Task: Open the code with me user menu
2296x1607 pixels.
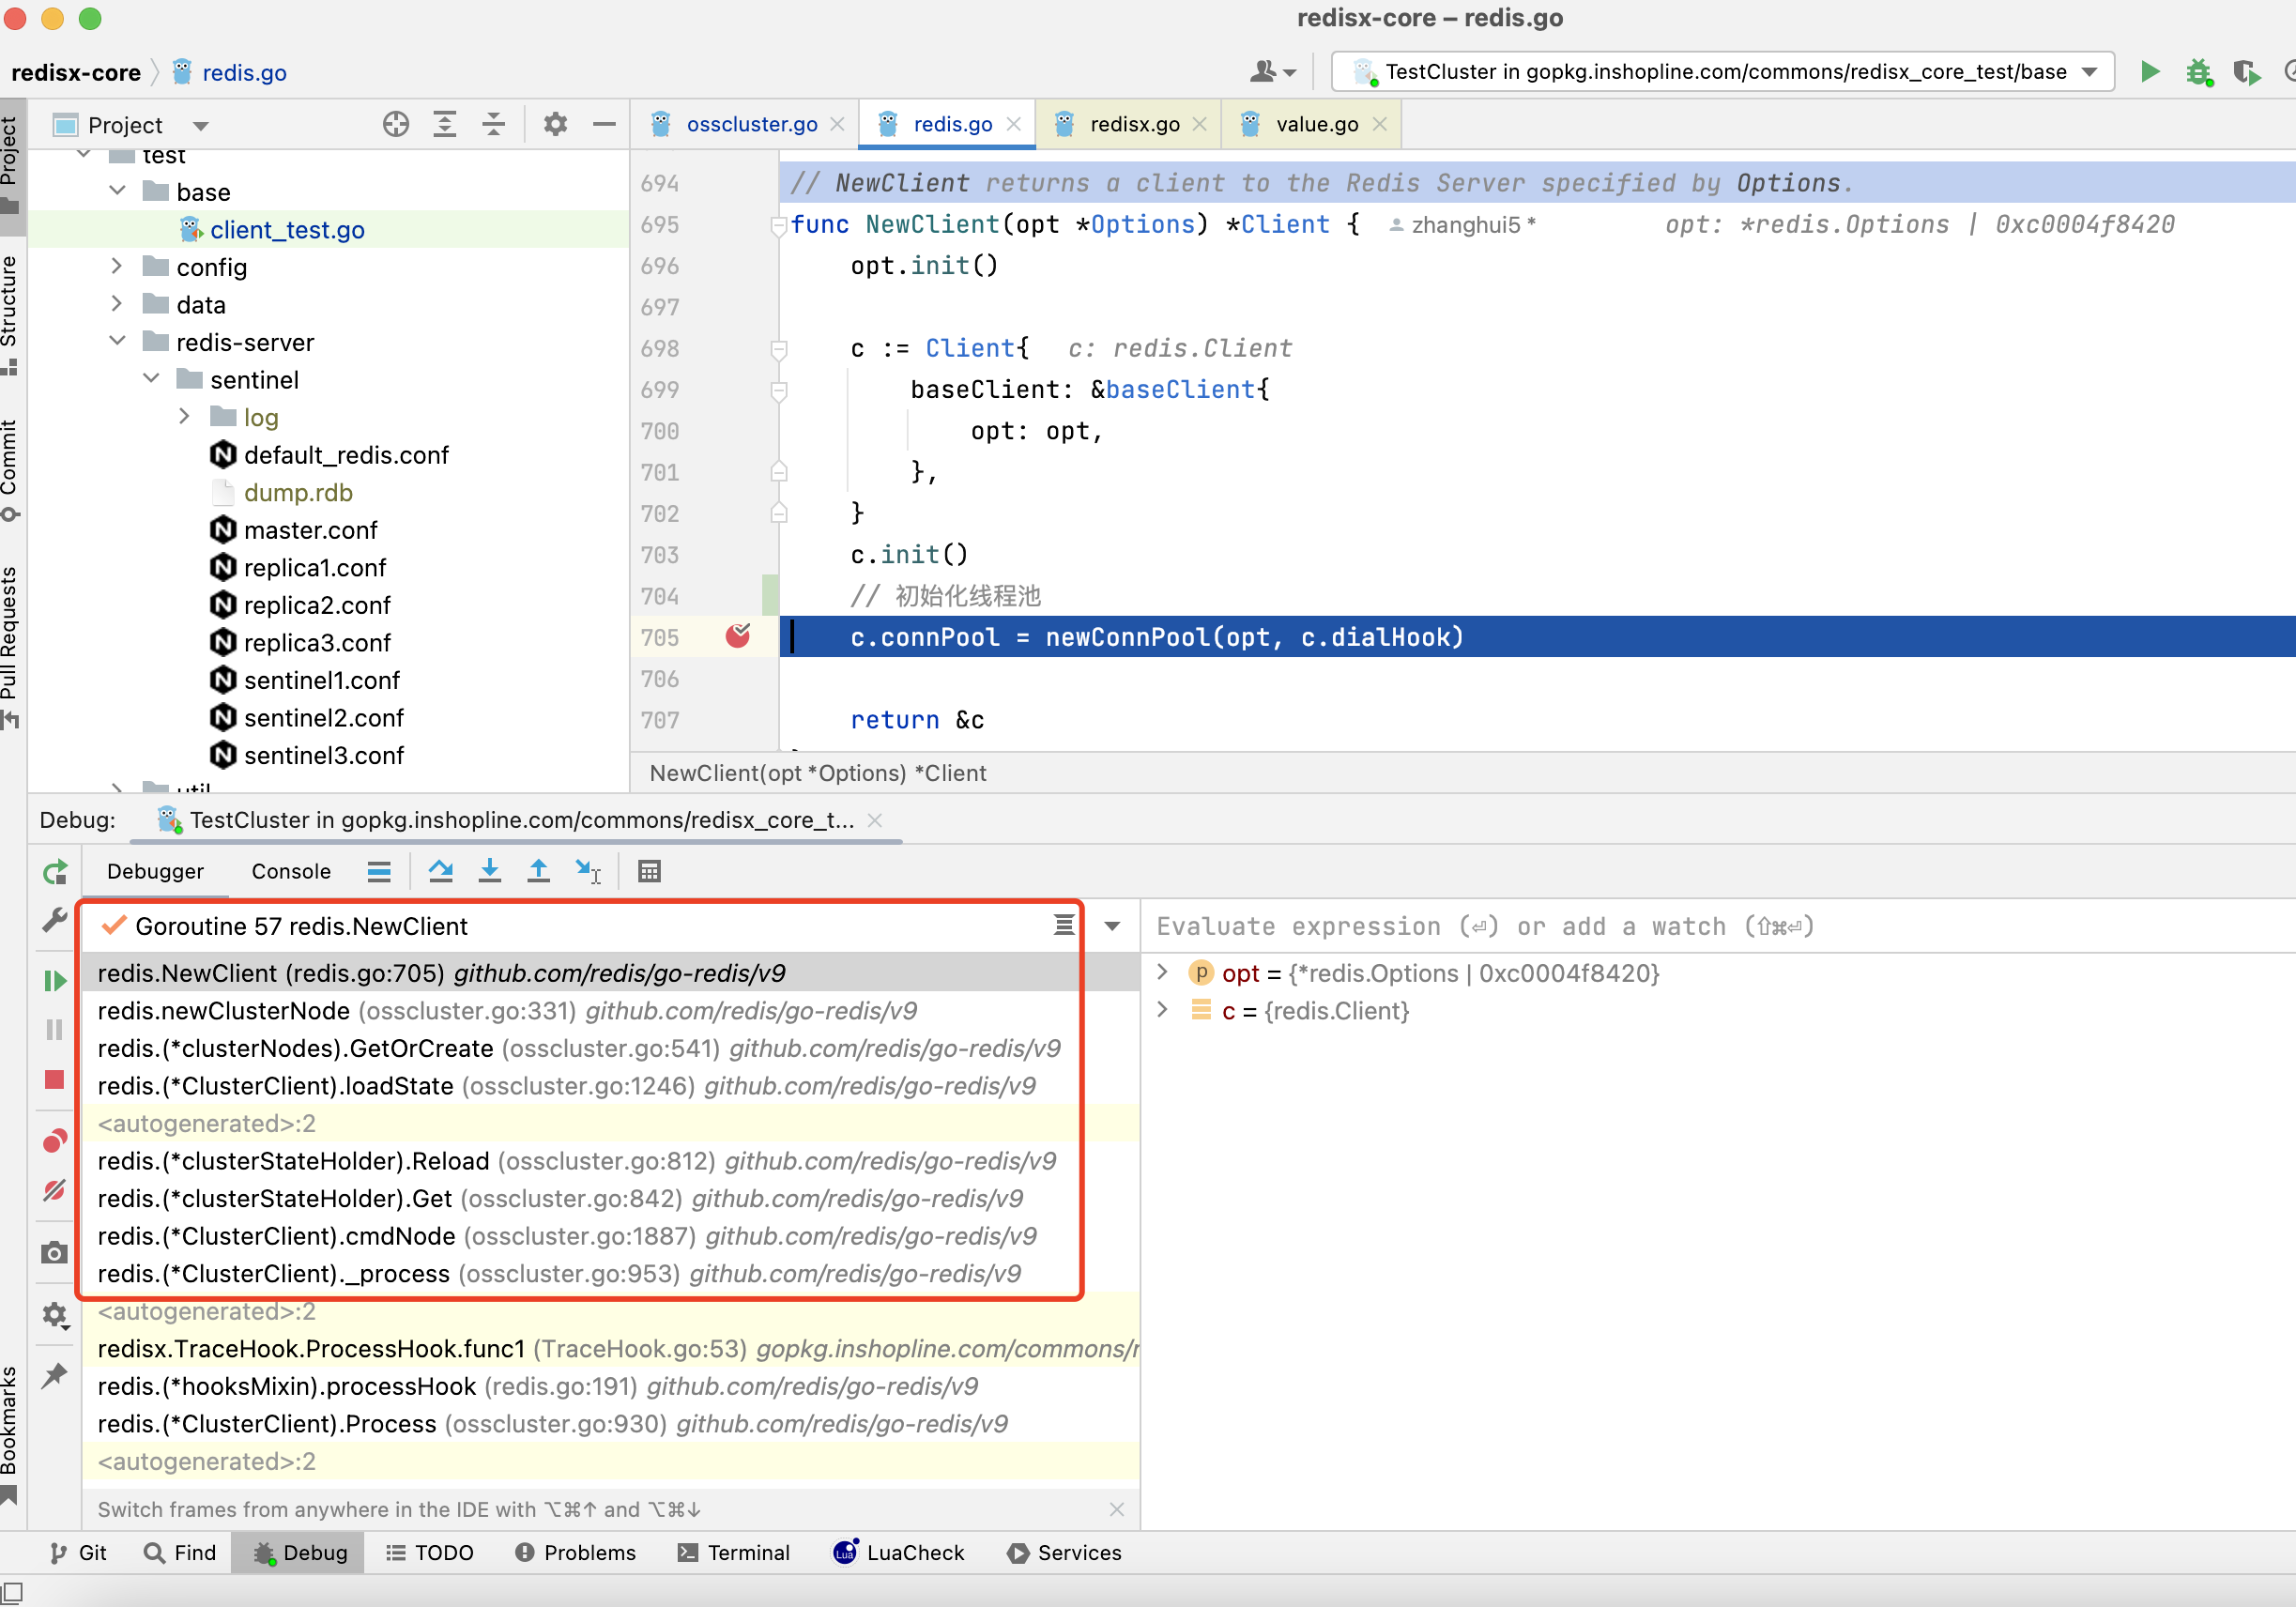Action: [x=1272, y=72]
